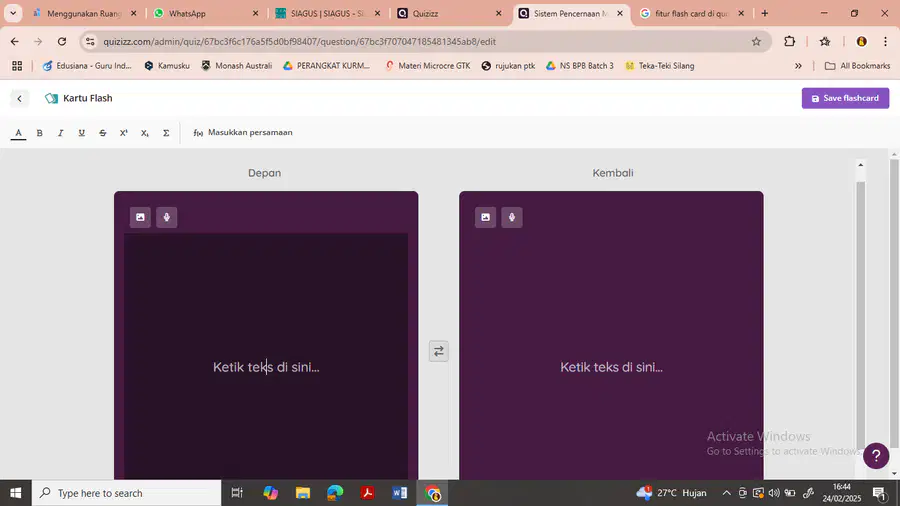Toggle underline text formatting
Viewport: 900px width, 506px height.
(82, 133)
